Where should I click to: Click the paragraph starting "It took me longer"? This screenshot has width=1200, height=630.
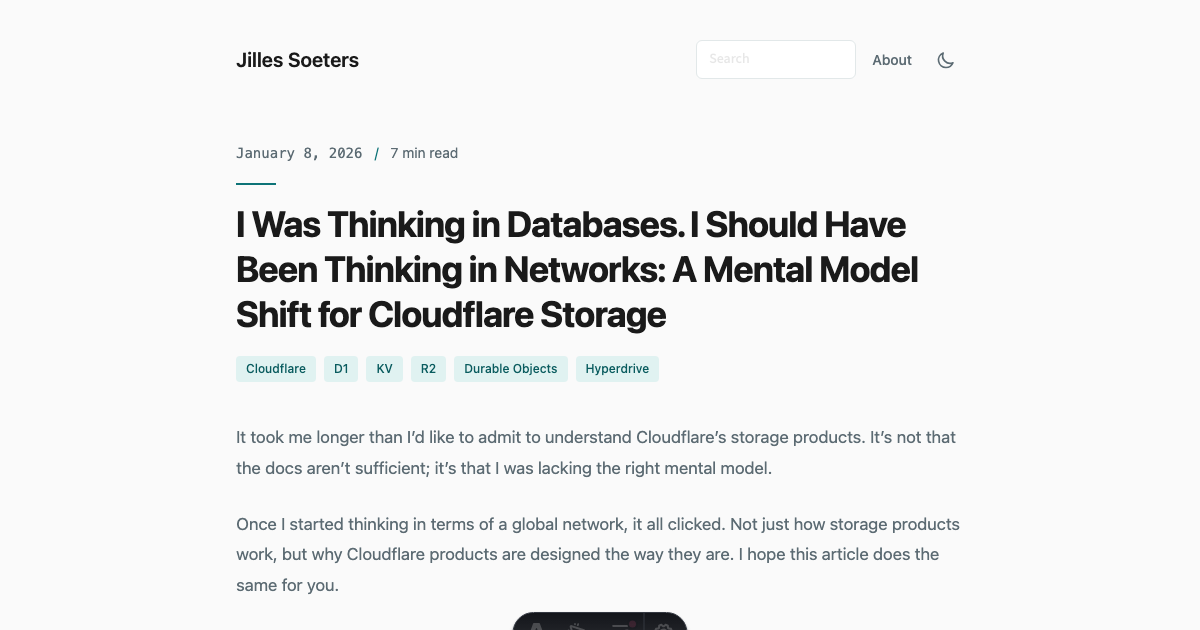click(x=596, y=452)
